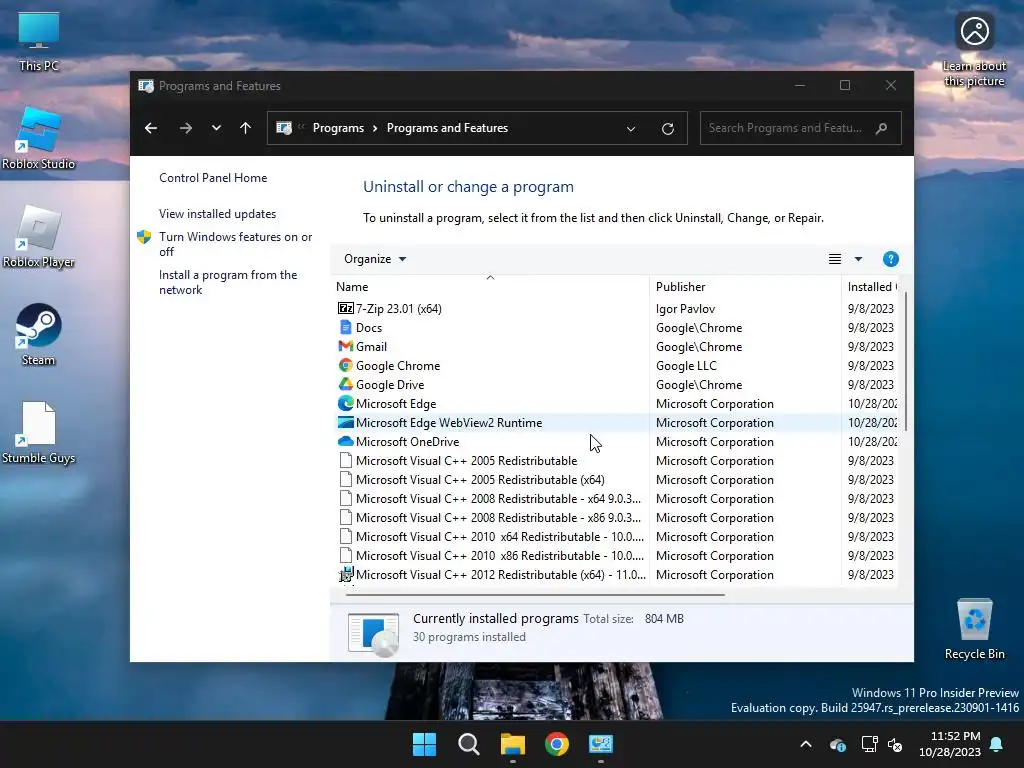This screenshot has height=768, width=1024.
Task: Select Programs in the breadcrumb path
Action: (338, 128)
